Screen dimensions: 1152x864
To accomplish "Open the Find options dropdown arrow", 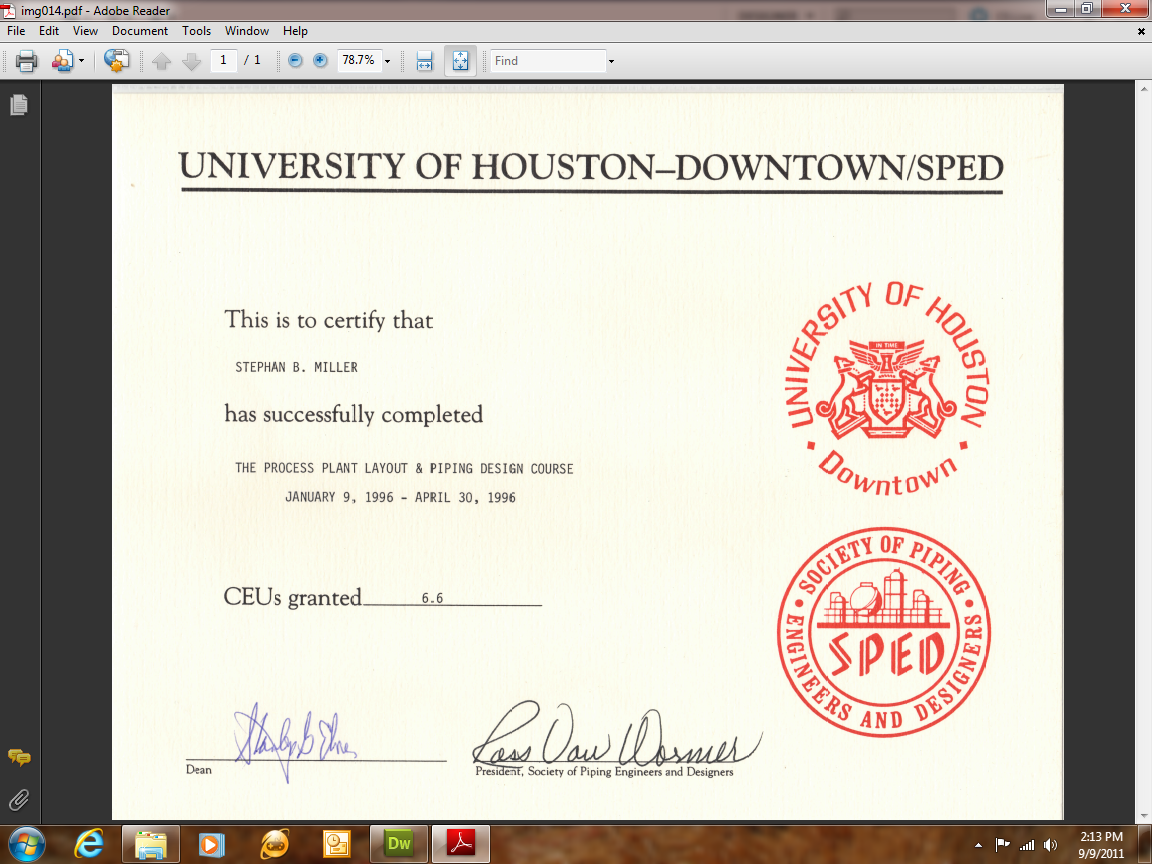I will pyautogui.click(x=611, y=61).
